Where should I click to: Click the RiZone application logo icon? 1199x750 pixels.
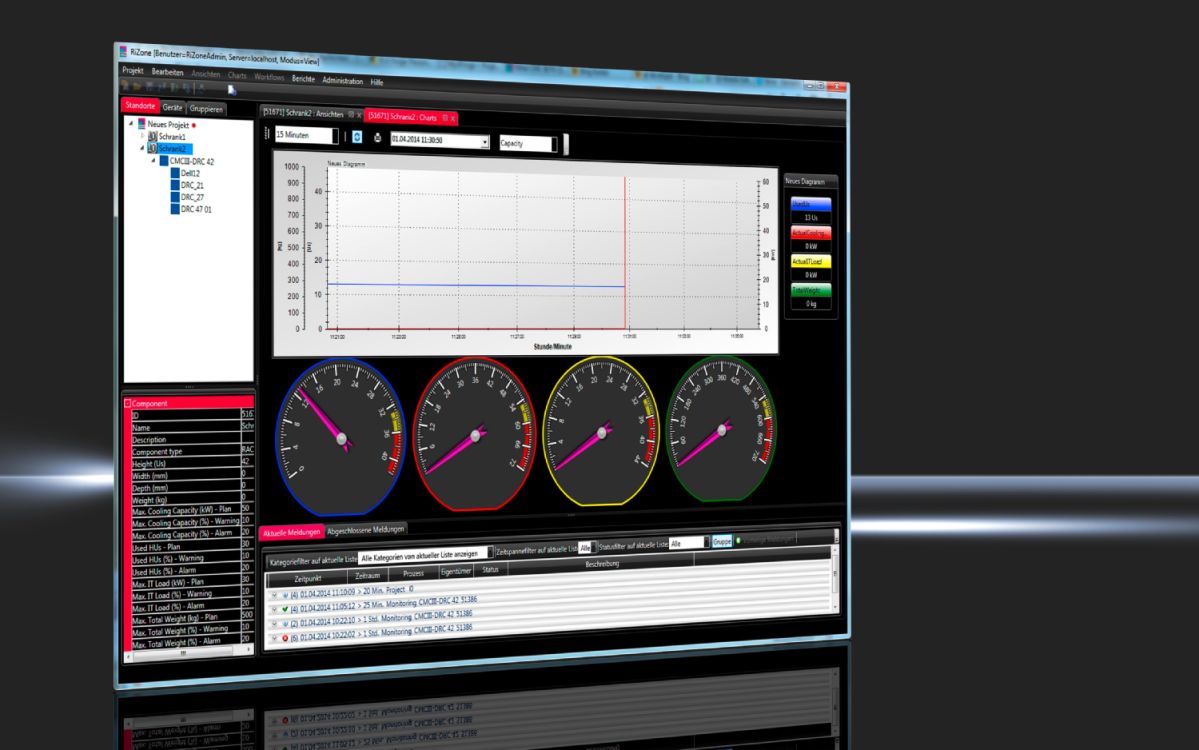click(122, 52)
